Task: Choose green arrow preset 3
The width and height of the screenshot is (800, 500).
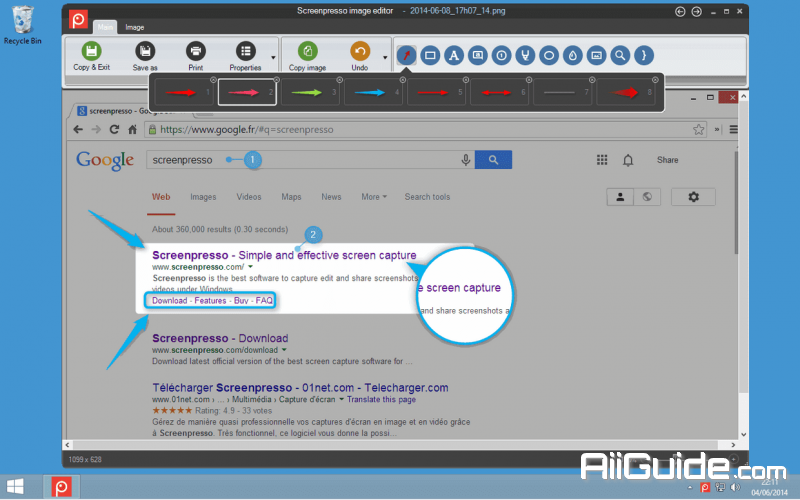Action: tap(310, 92)
